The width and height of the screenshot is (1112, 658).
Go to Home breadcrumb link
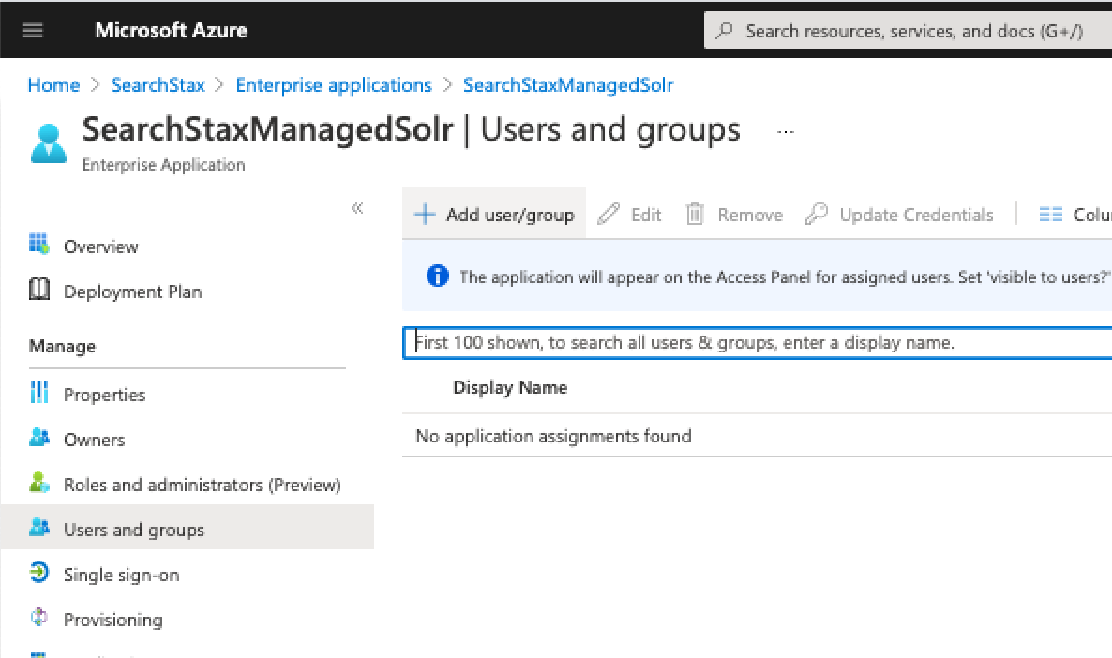tap(54, 85)
